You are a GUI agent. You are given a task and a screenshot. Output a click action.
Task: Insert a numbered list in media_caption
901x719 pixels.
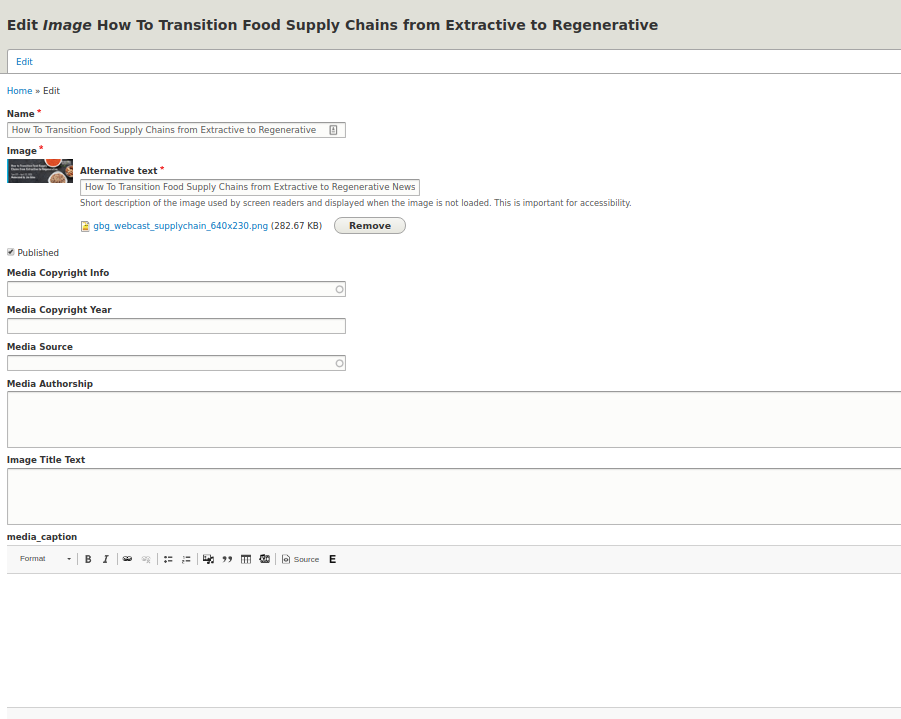coord(186,558)
